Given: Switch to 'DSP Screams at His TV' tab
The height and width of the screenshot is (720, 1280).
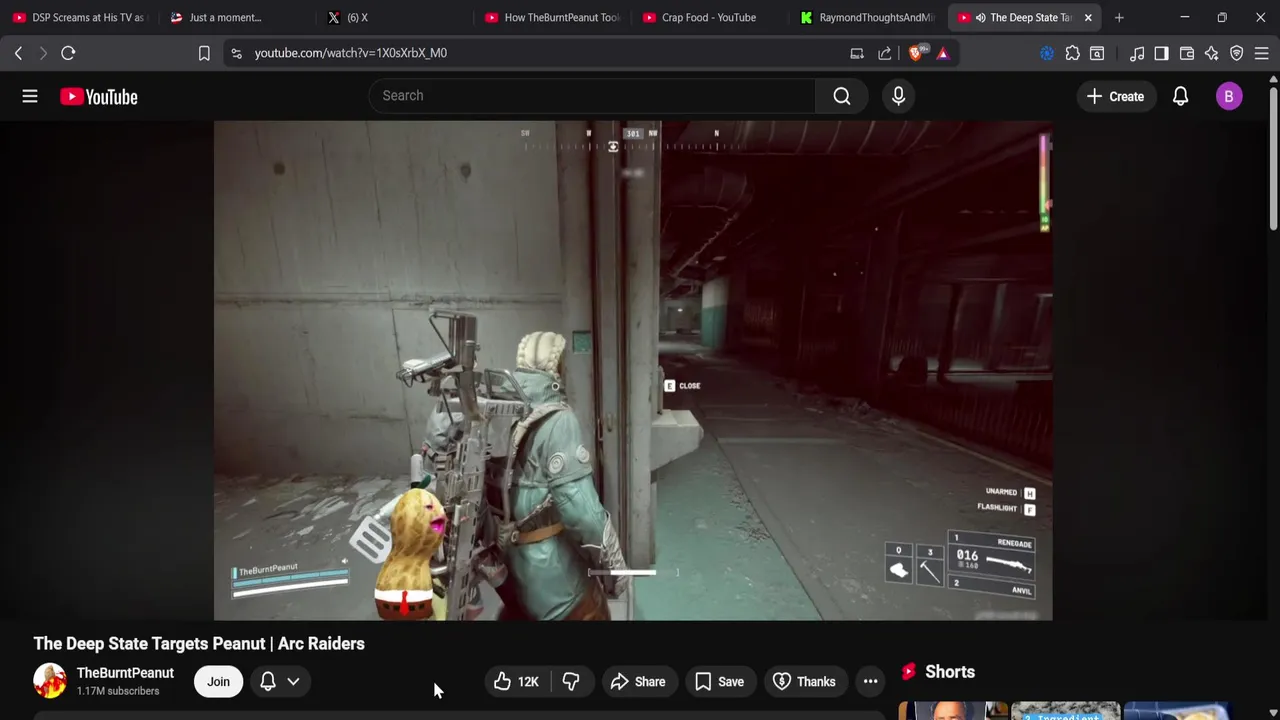Looking at the screenshot, I should [x=79, y=17].
